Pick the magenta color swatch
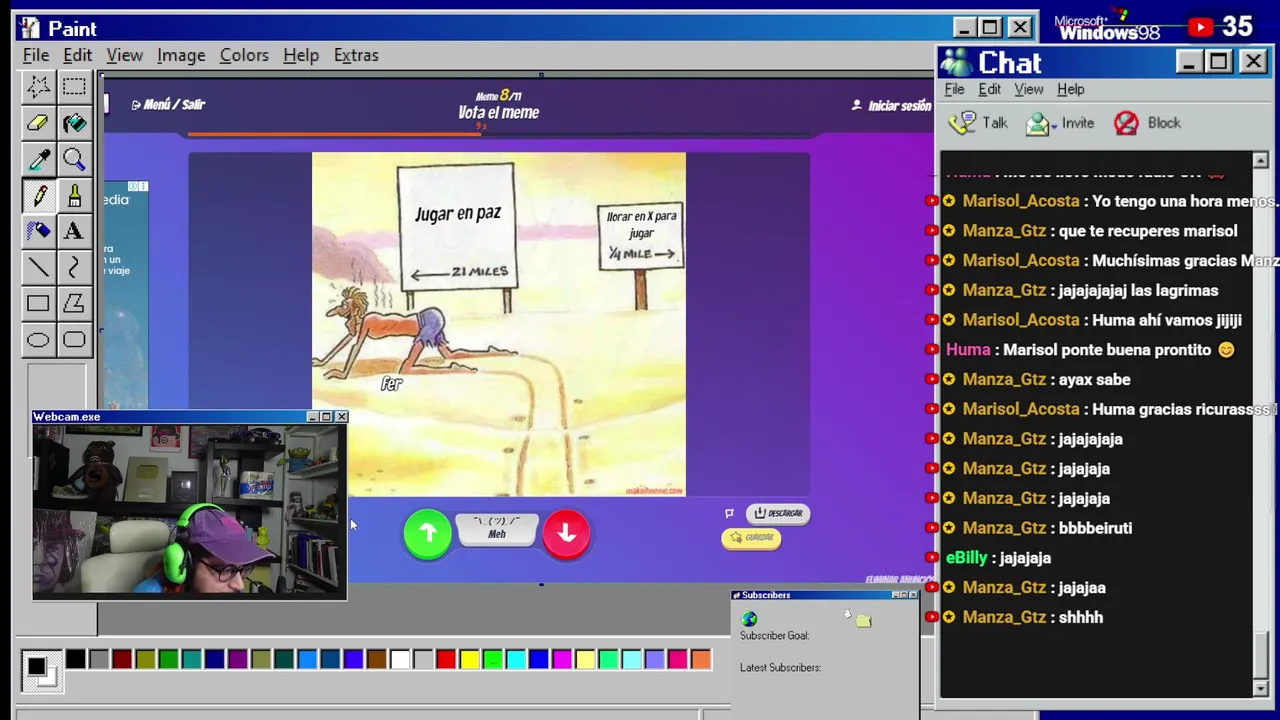The image size is (1280, 720). coord(562,659)
